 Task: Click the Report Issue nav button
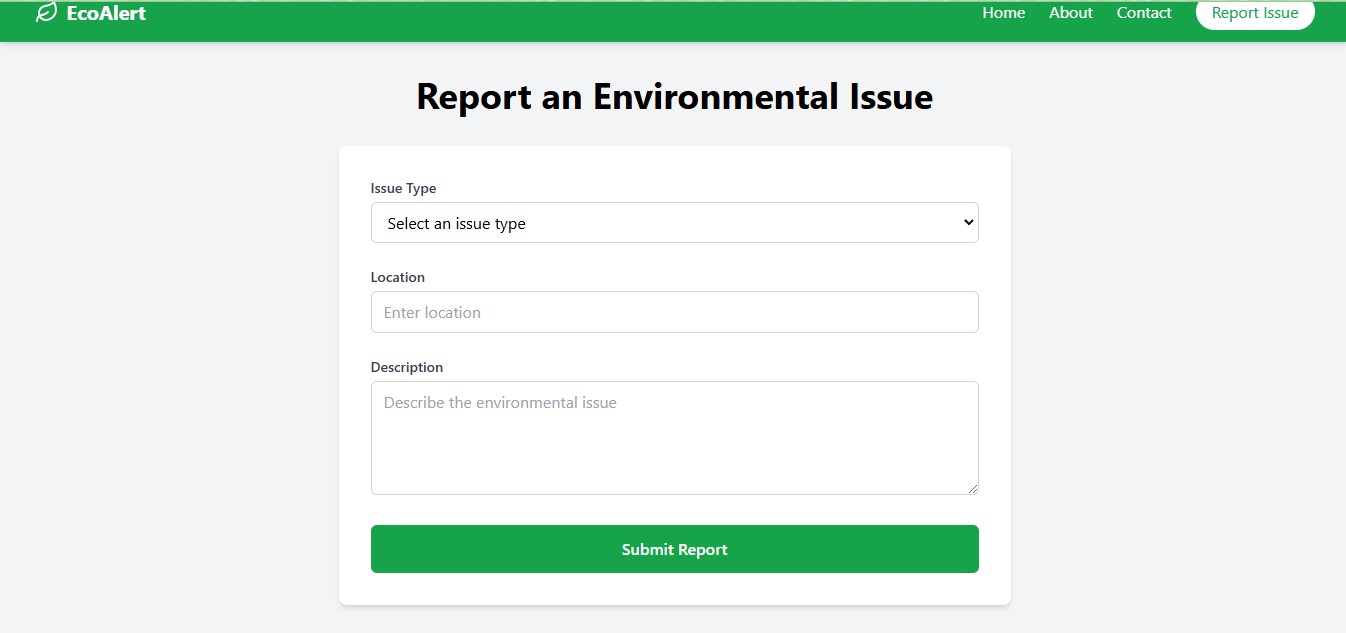pos(1255,13)
